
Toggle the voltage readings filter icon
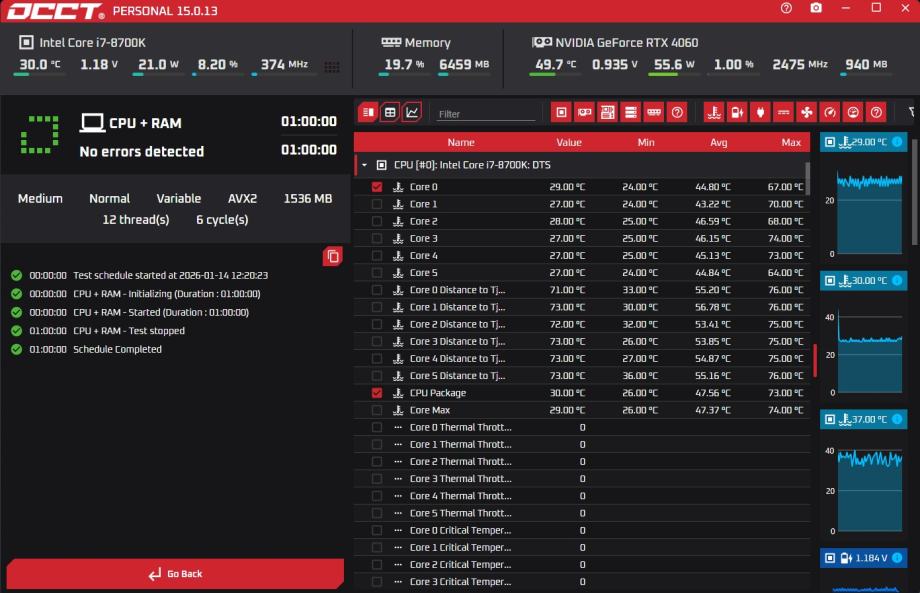coord(737,112)
